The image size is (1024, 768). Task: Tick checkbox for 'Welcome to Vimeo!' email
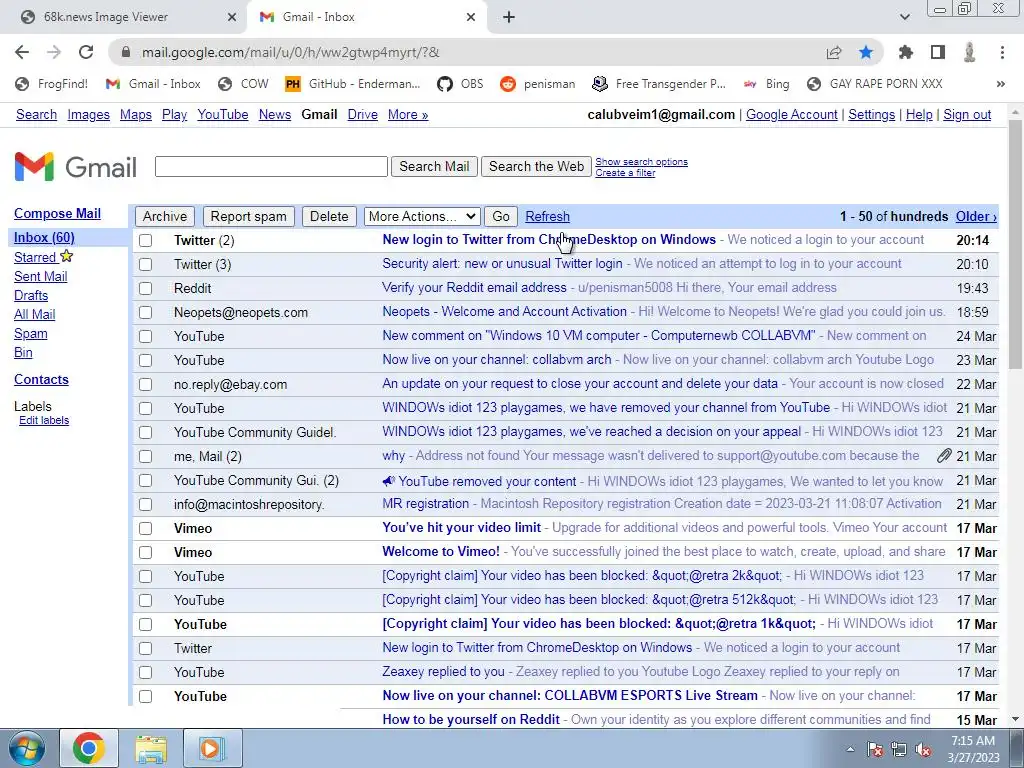pyautogui.click(x=146, y=552)
